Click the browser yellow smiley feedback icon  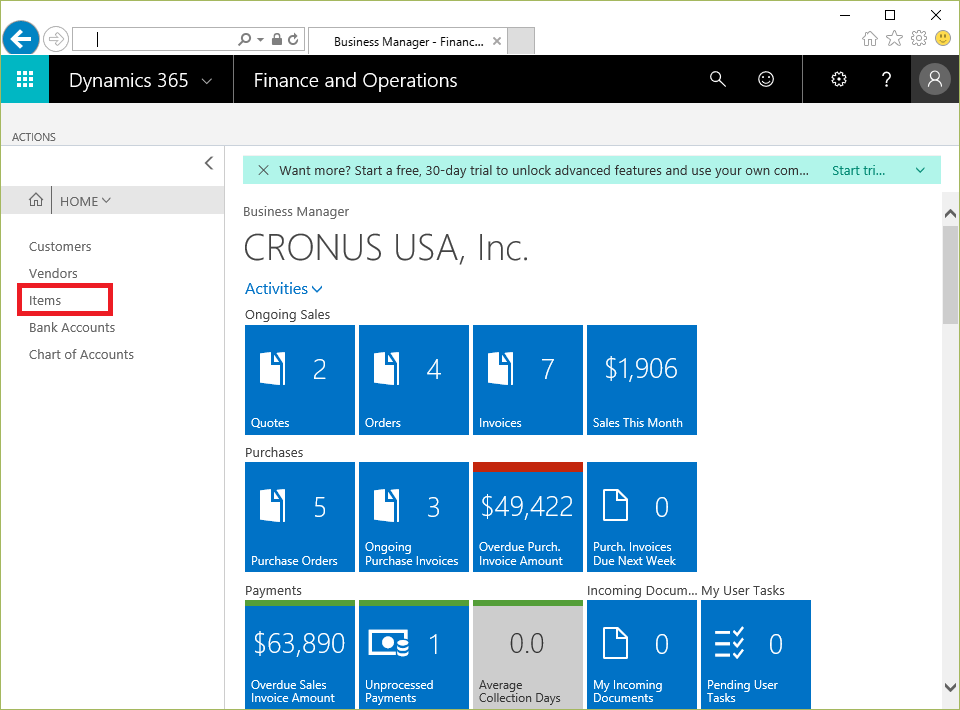[x=943, y=39]
